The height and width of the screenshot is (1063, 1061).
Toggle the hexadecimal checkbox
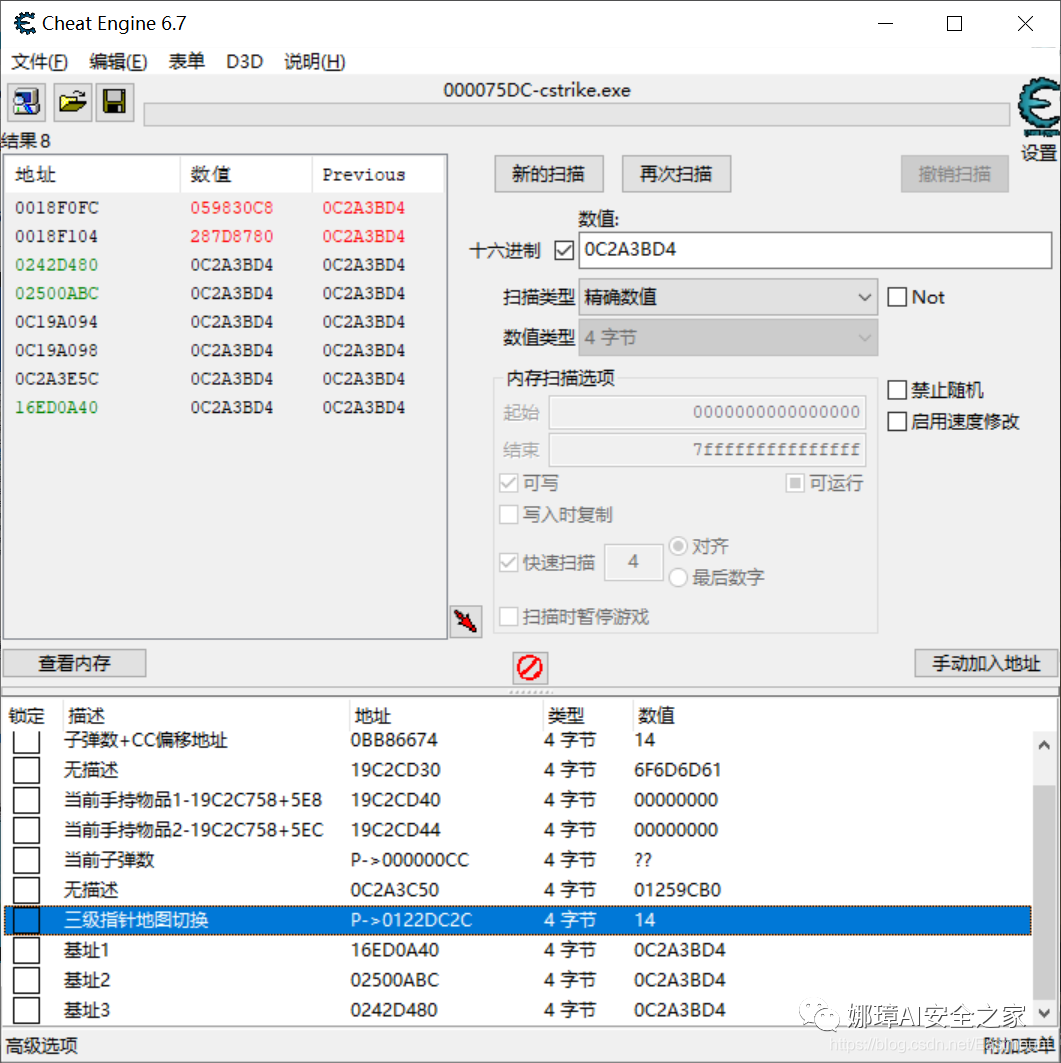(x=564, y=250)
